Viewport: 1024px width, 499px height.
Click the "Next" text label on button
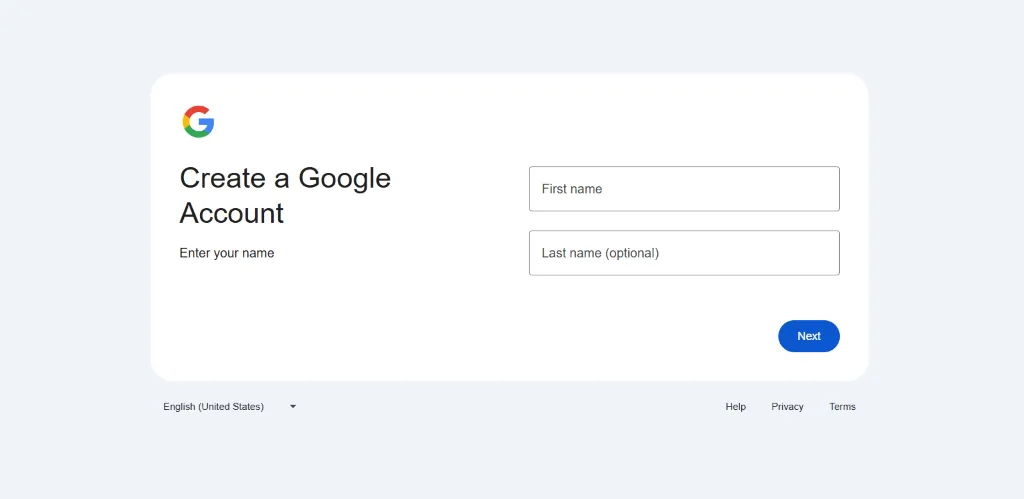click(809, 336)
